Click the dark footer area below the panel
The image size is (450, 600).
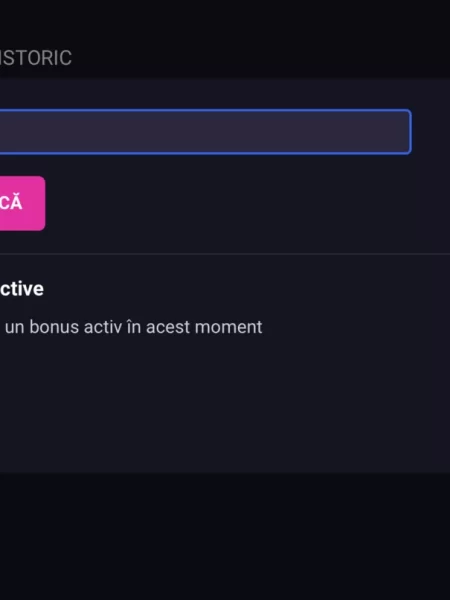pyautogui.click(x=225, y=536)
